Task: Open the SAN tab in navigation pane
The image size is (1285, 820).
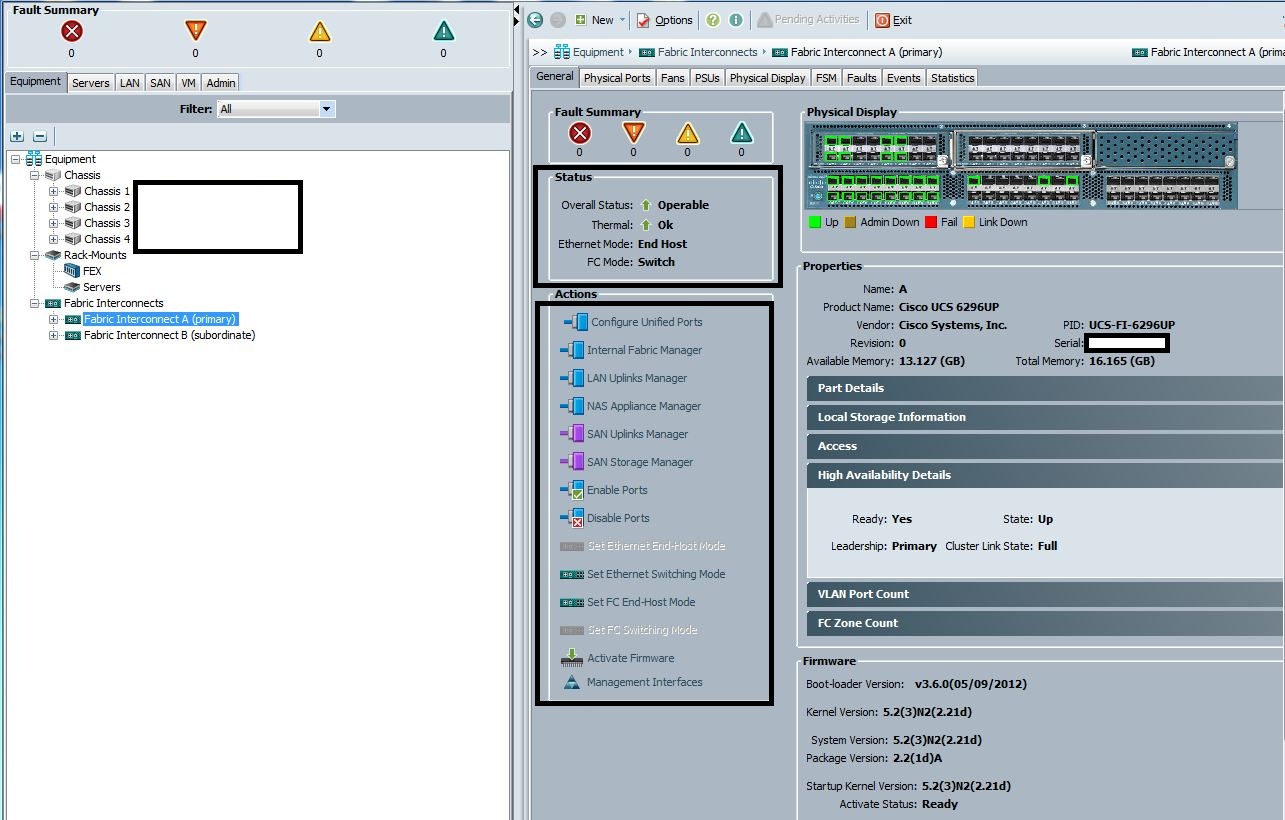Action: (160, 83)
